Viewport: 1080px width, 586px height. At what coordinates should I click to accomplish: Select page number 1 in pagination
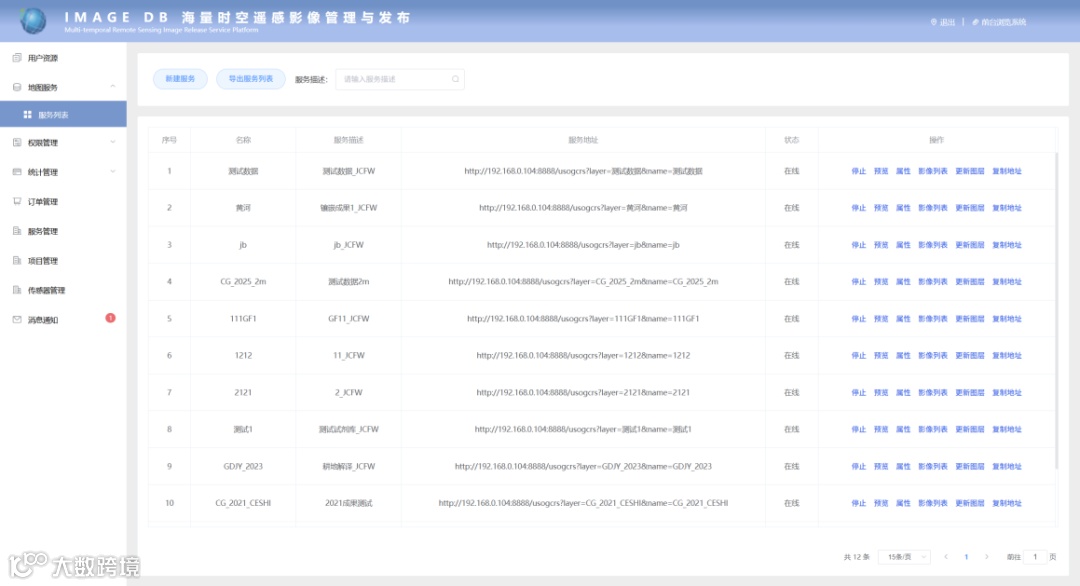966,556
